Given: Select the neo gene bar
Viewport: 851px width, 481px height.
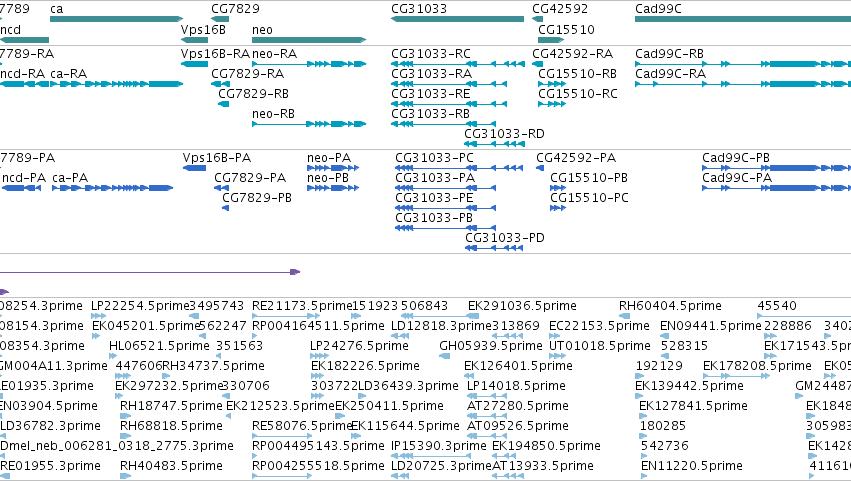Looking at the screenshot, I should click(x=309, y=40).
